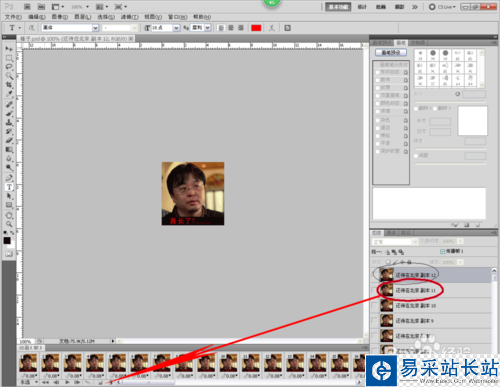500x387 pixels.
Task: Select the Blur tool
Action: (9, 158)
